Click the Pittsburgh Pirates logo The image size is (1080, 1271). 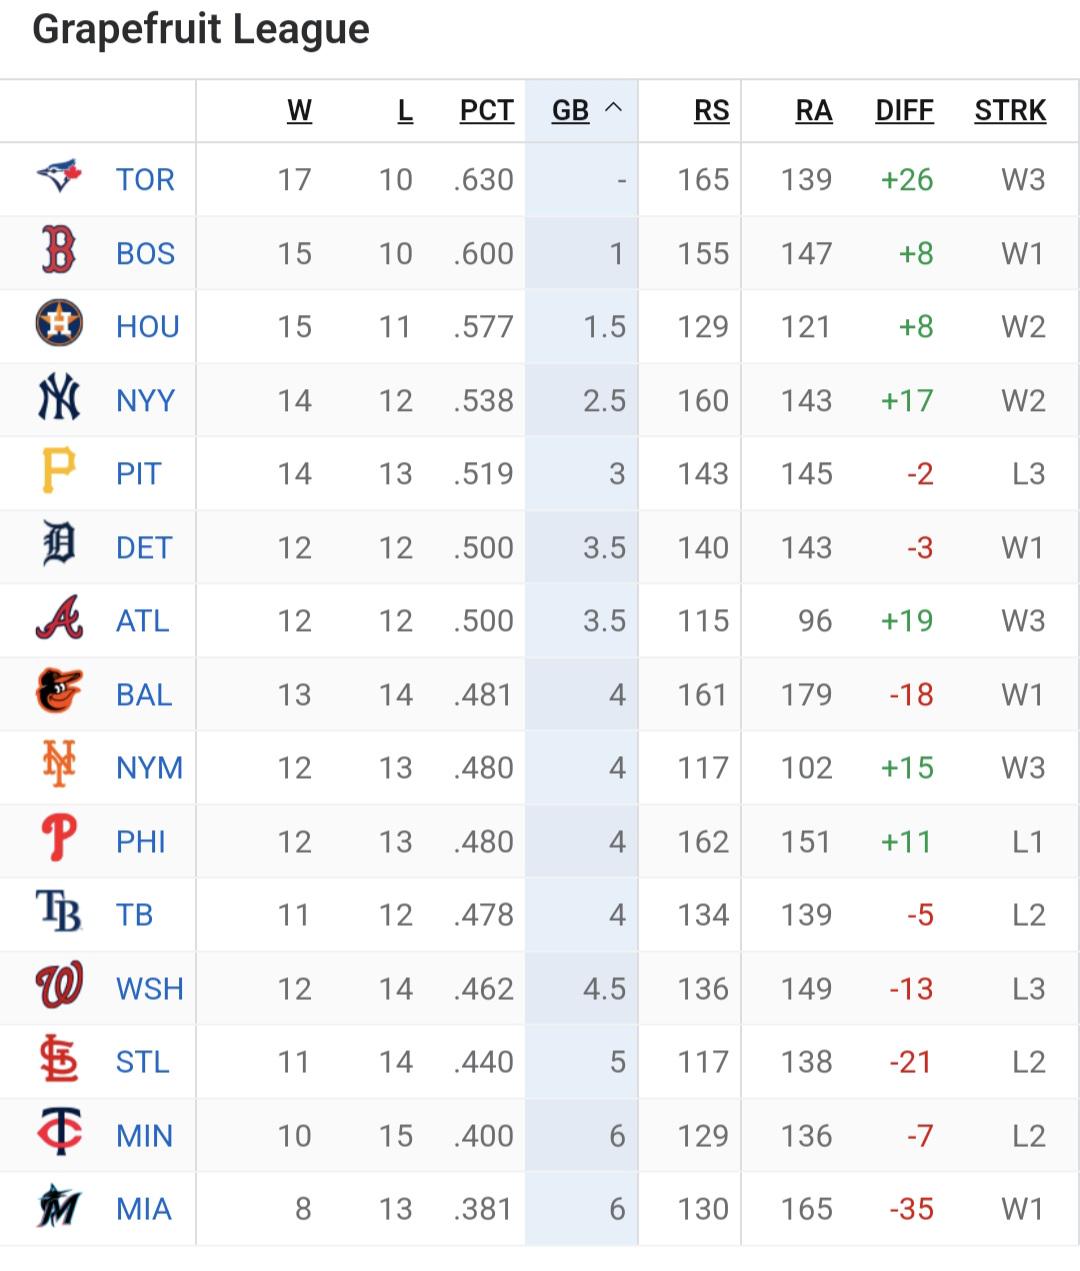[x=59, y=472]
